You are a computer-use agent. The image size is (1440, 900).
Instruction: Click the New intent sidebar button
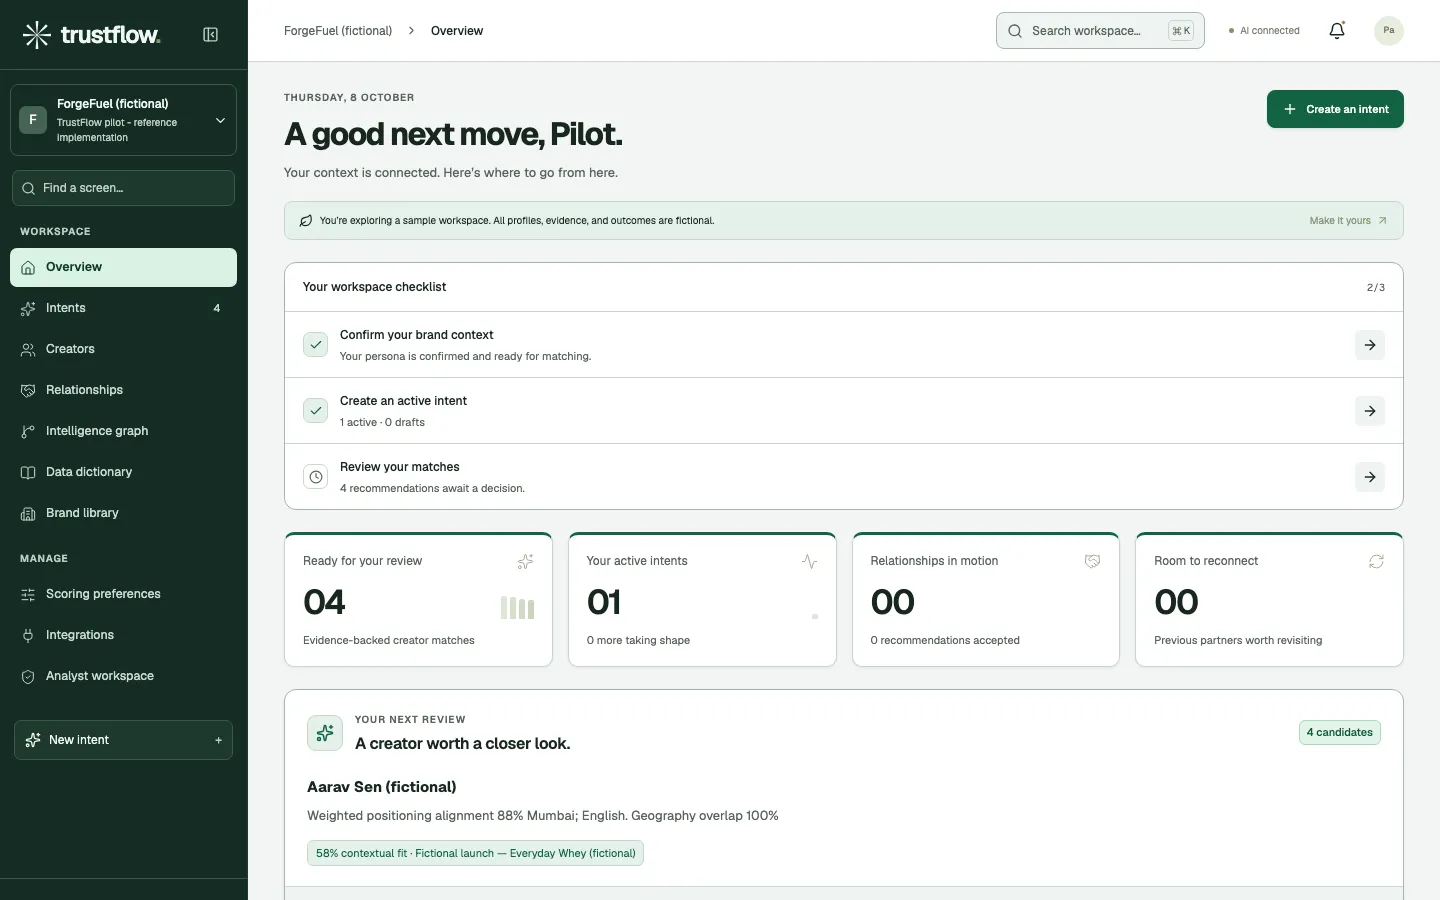click(x=123, y=740)
